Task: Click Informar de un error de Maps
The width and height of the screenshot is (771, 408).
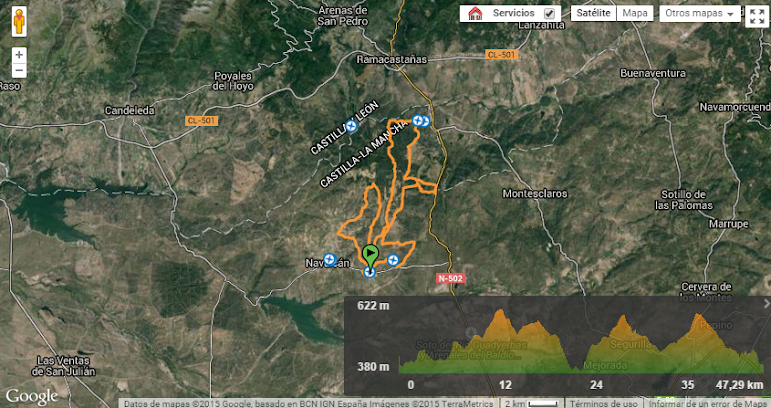Action: [x=708, y=404]
